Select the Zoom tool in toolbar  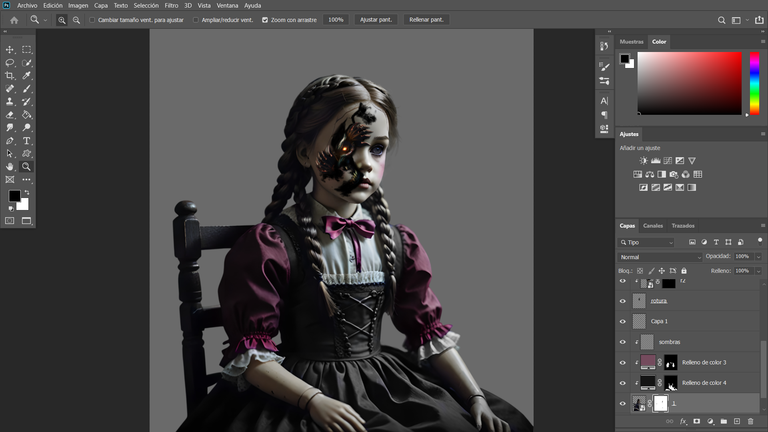coord(26,167)
